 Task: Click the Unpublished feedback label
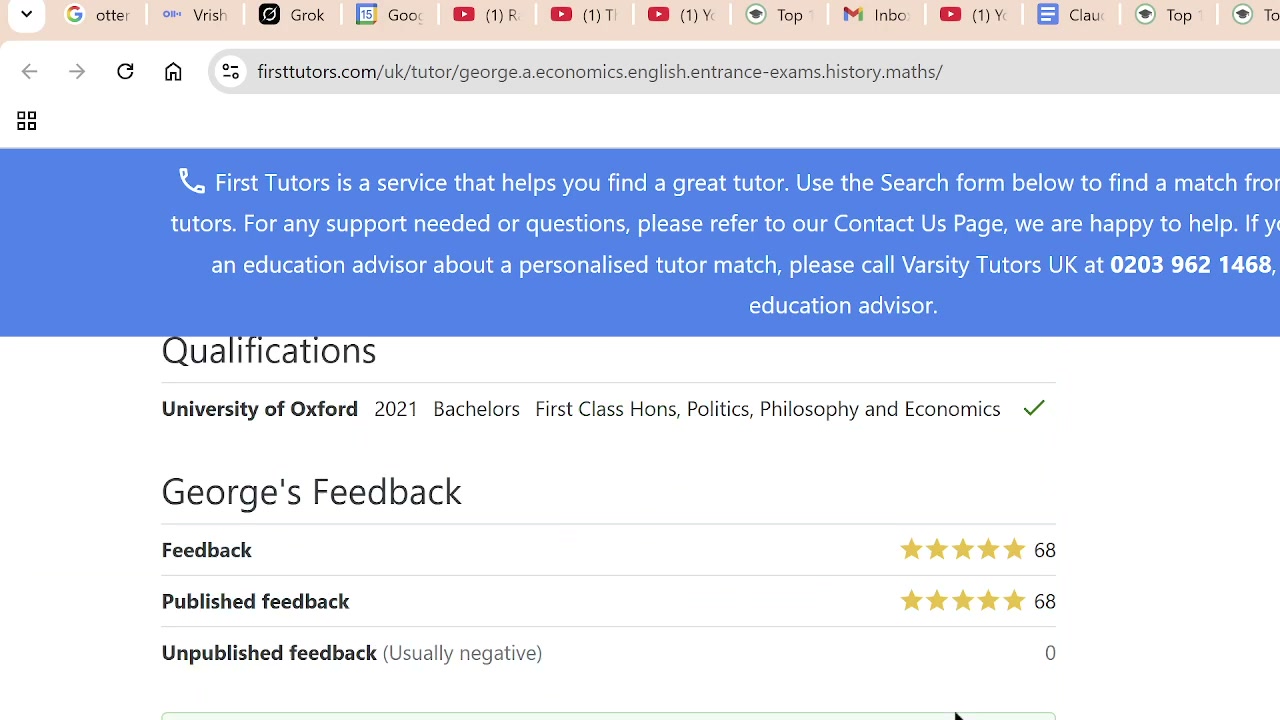click(x=269, y=653)
